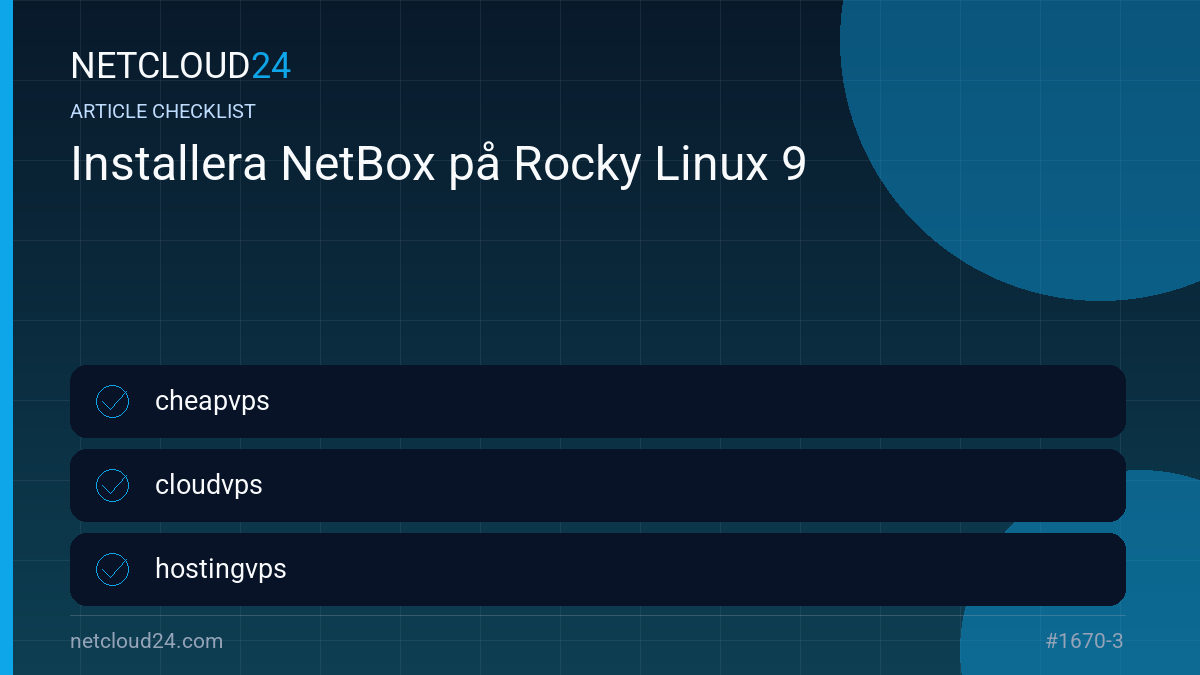The width and height of the screenshot is (1200, 675).
Task: Click the checkmark icon beside cheapvps
Action: [112, 401]
